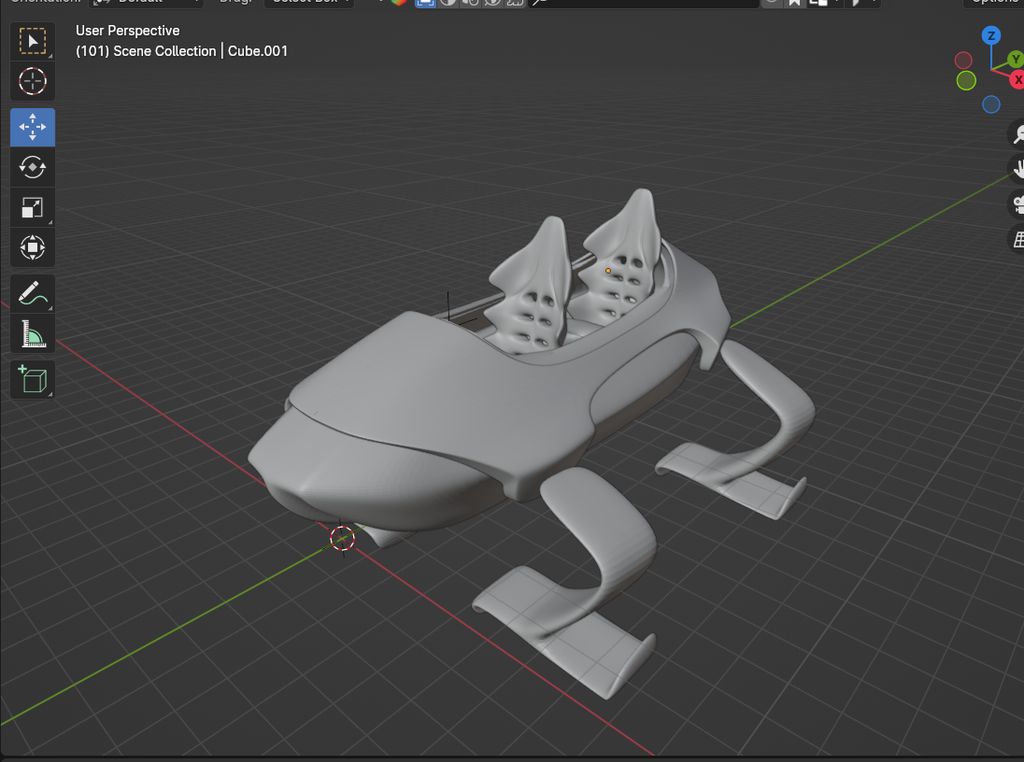Viewport: 1024px width, 762px height.
Task: Click the zoom magnifier viewport button
Action: tap(1017, 134)
